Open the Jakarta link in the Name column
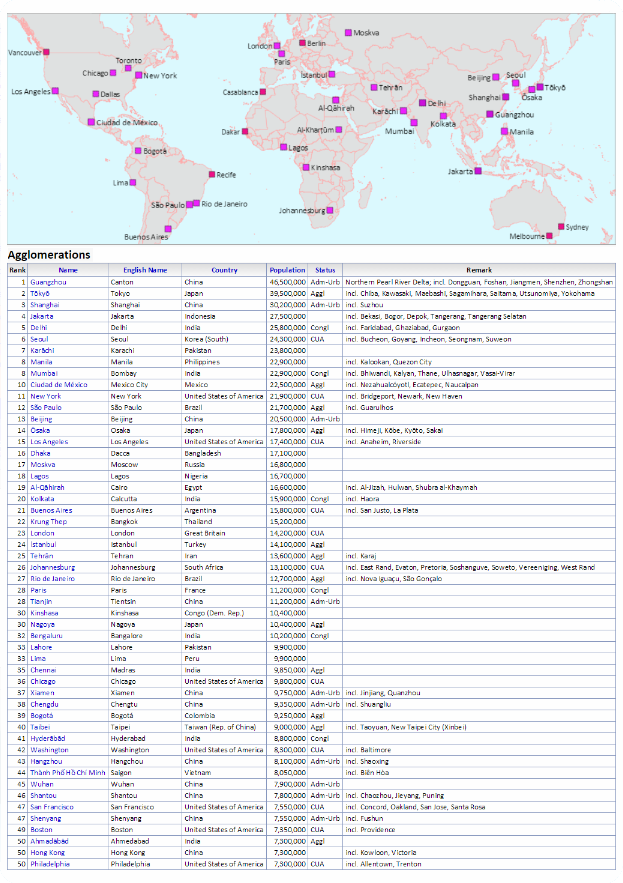 [x=42, y=316]
